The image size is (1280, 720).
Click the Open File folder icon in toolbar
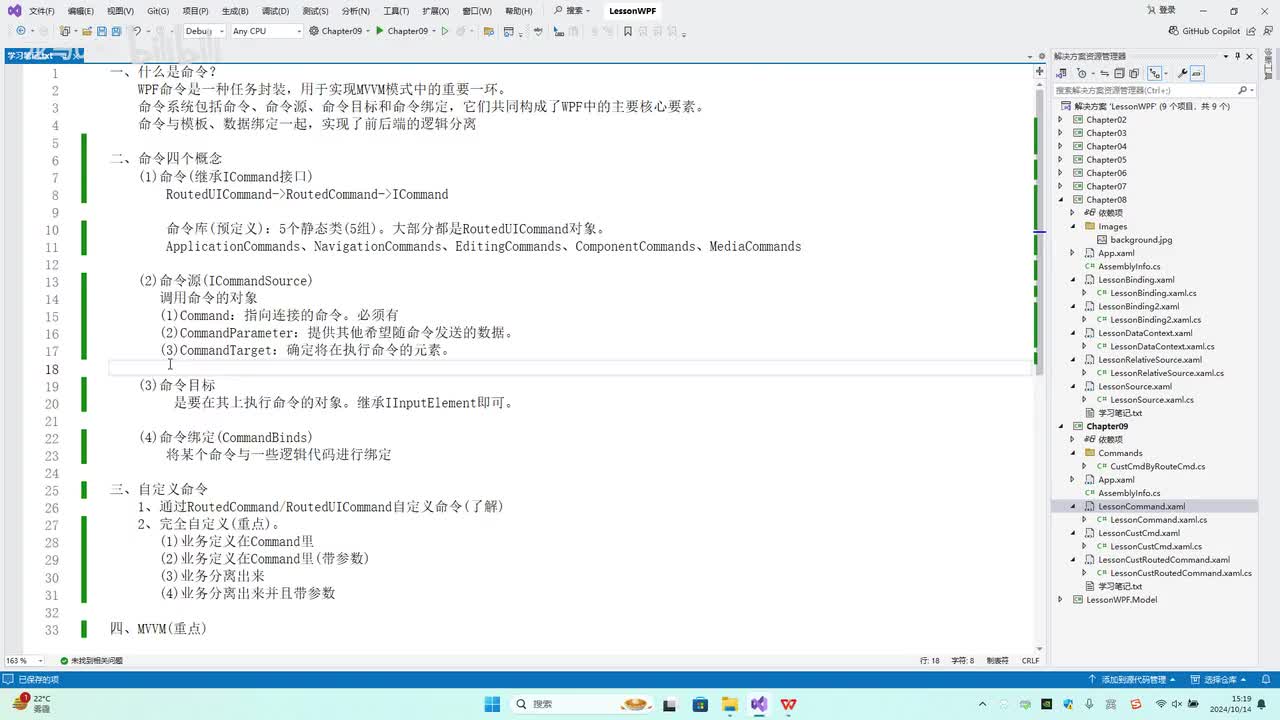(x=87, y=31)
